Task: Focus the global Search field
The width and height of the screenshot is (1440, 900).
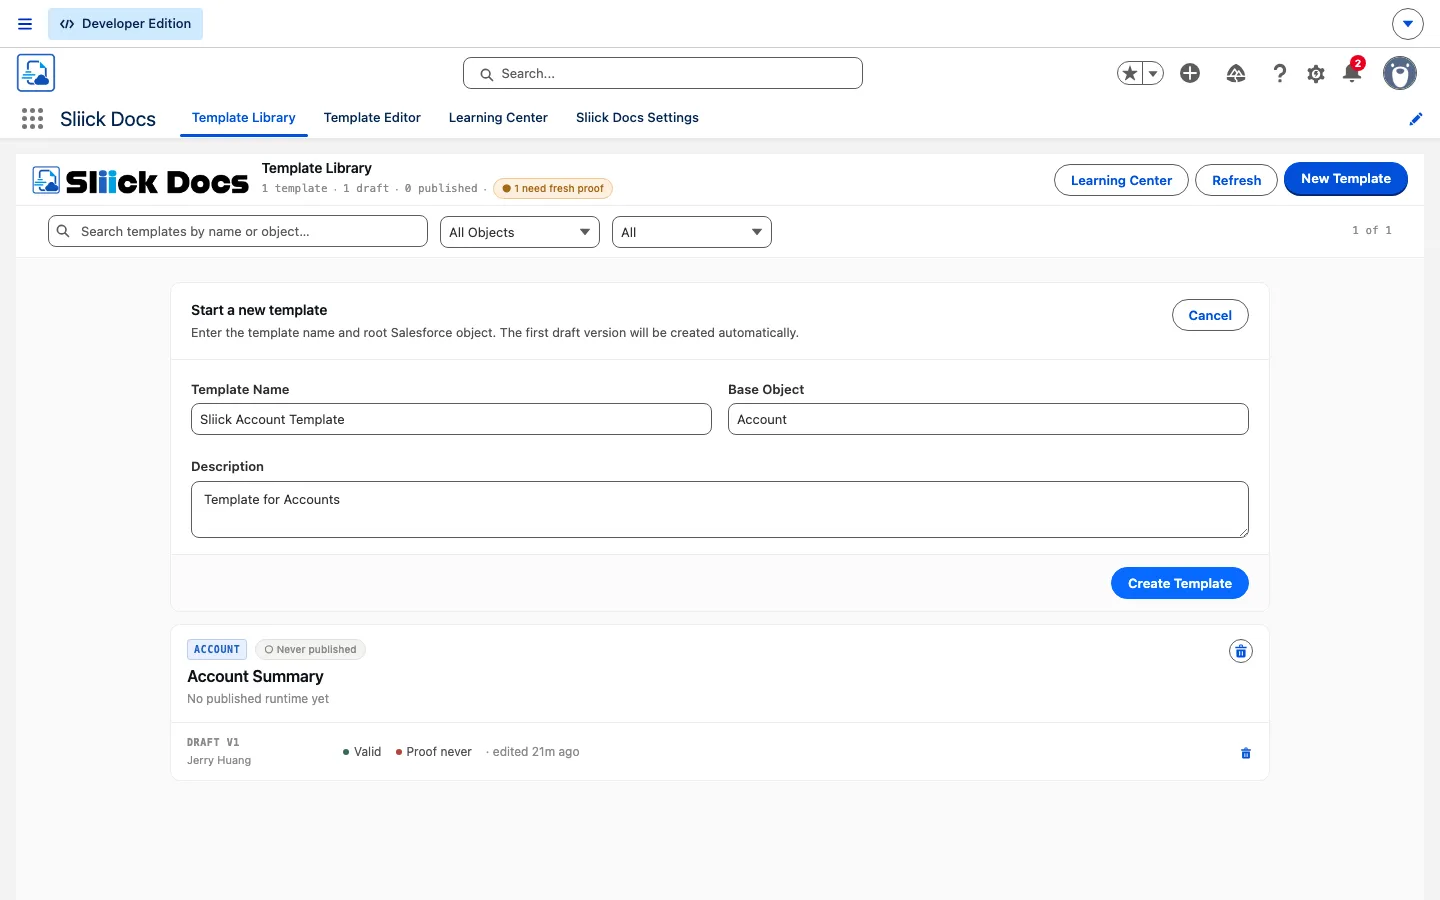Action: click(x=663, y=73)
